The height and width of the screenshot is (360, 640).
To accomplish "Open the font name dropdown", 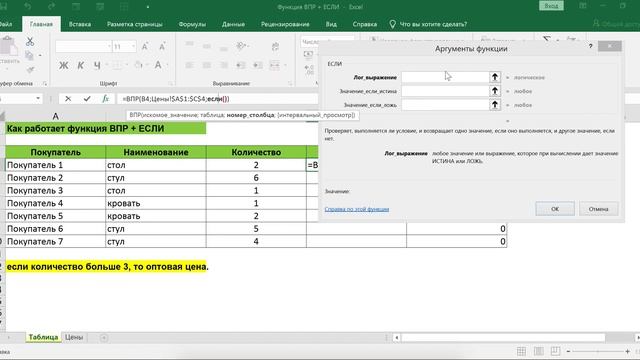I will [x=109, y=47].
